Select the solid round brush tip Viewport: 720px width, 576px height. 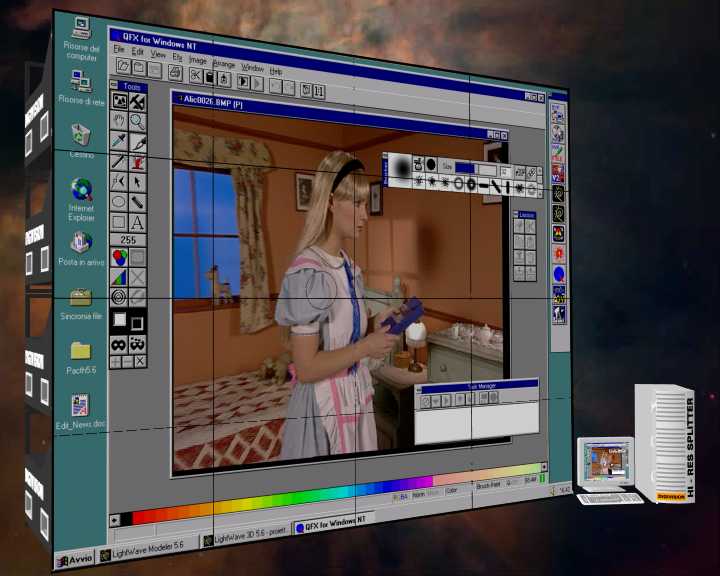click(431, 164)
